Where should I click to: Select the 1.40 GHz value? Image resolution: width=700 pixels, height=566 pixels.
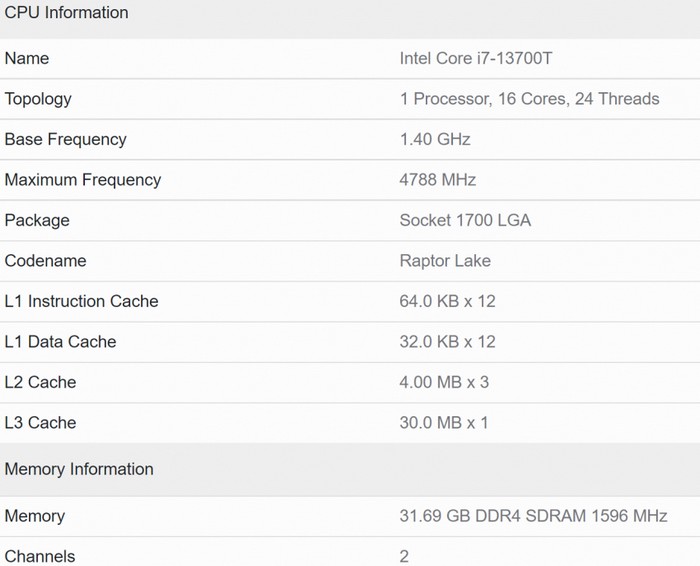pos(435,139)
